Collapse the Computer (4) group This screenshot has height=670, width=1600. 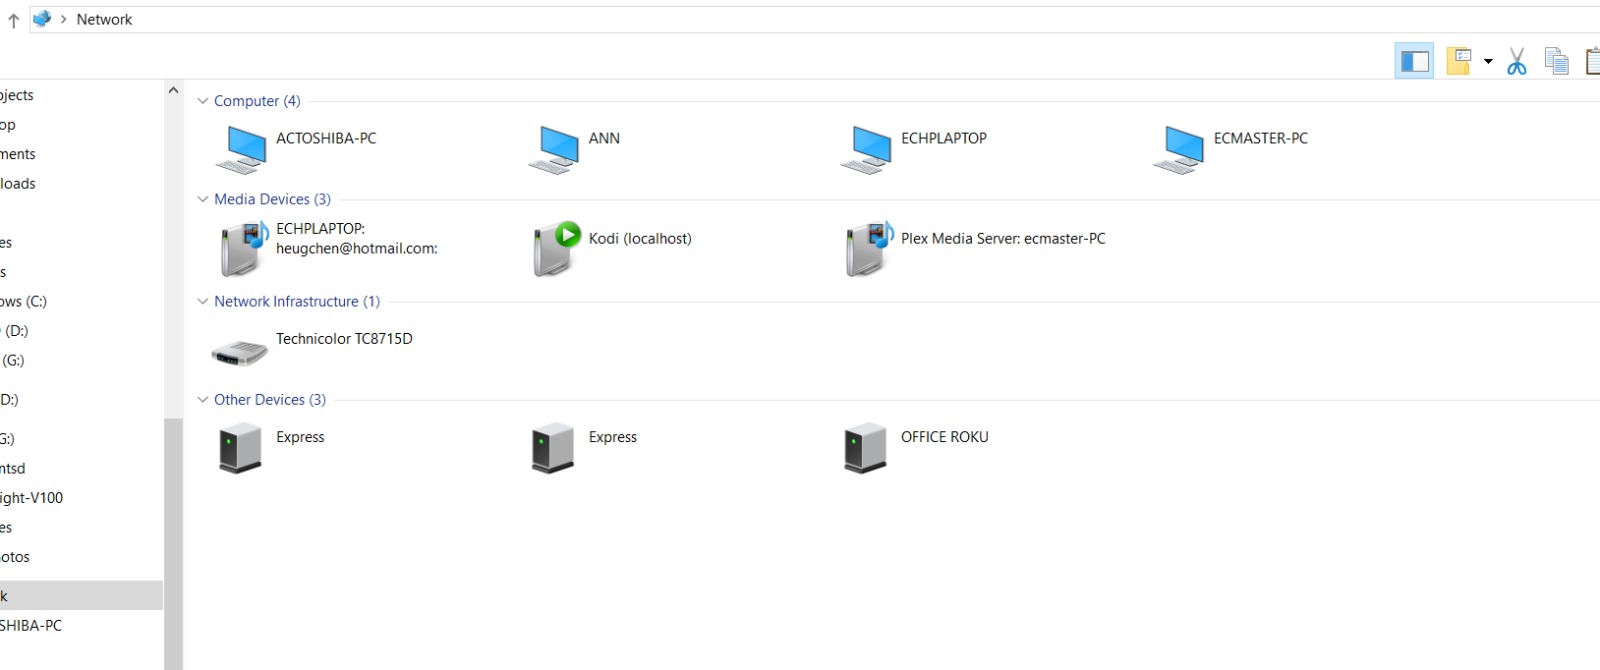[203, 101]
